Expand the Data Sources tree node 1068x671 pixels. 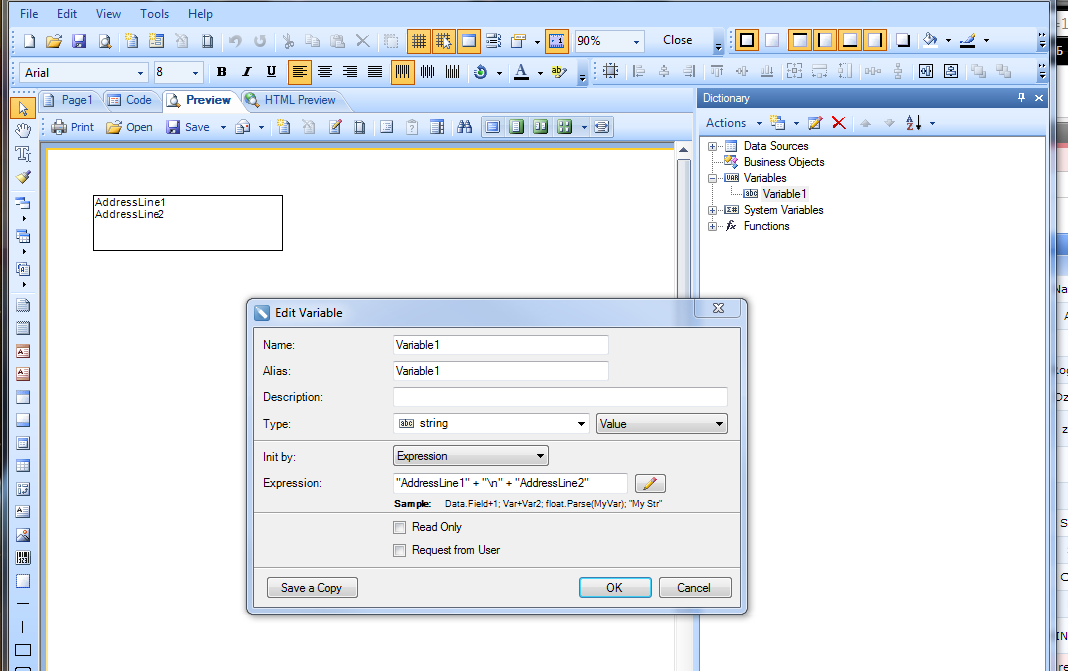coord(712,146)
